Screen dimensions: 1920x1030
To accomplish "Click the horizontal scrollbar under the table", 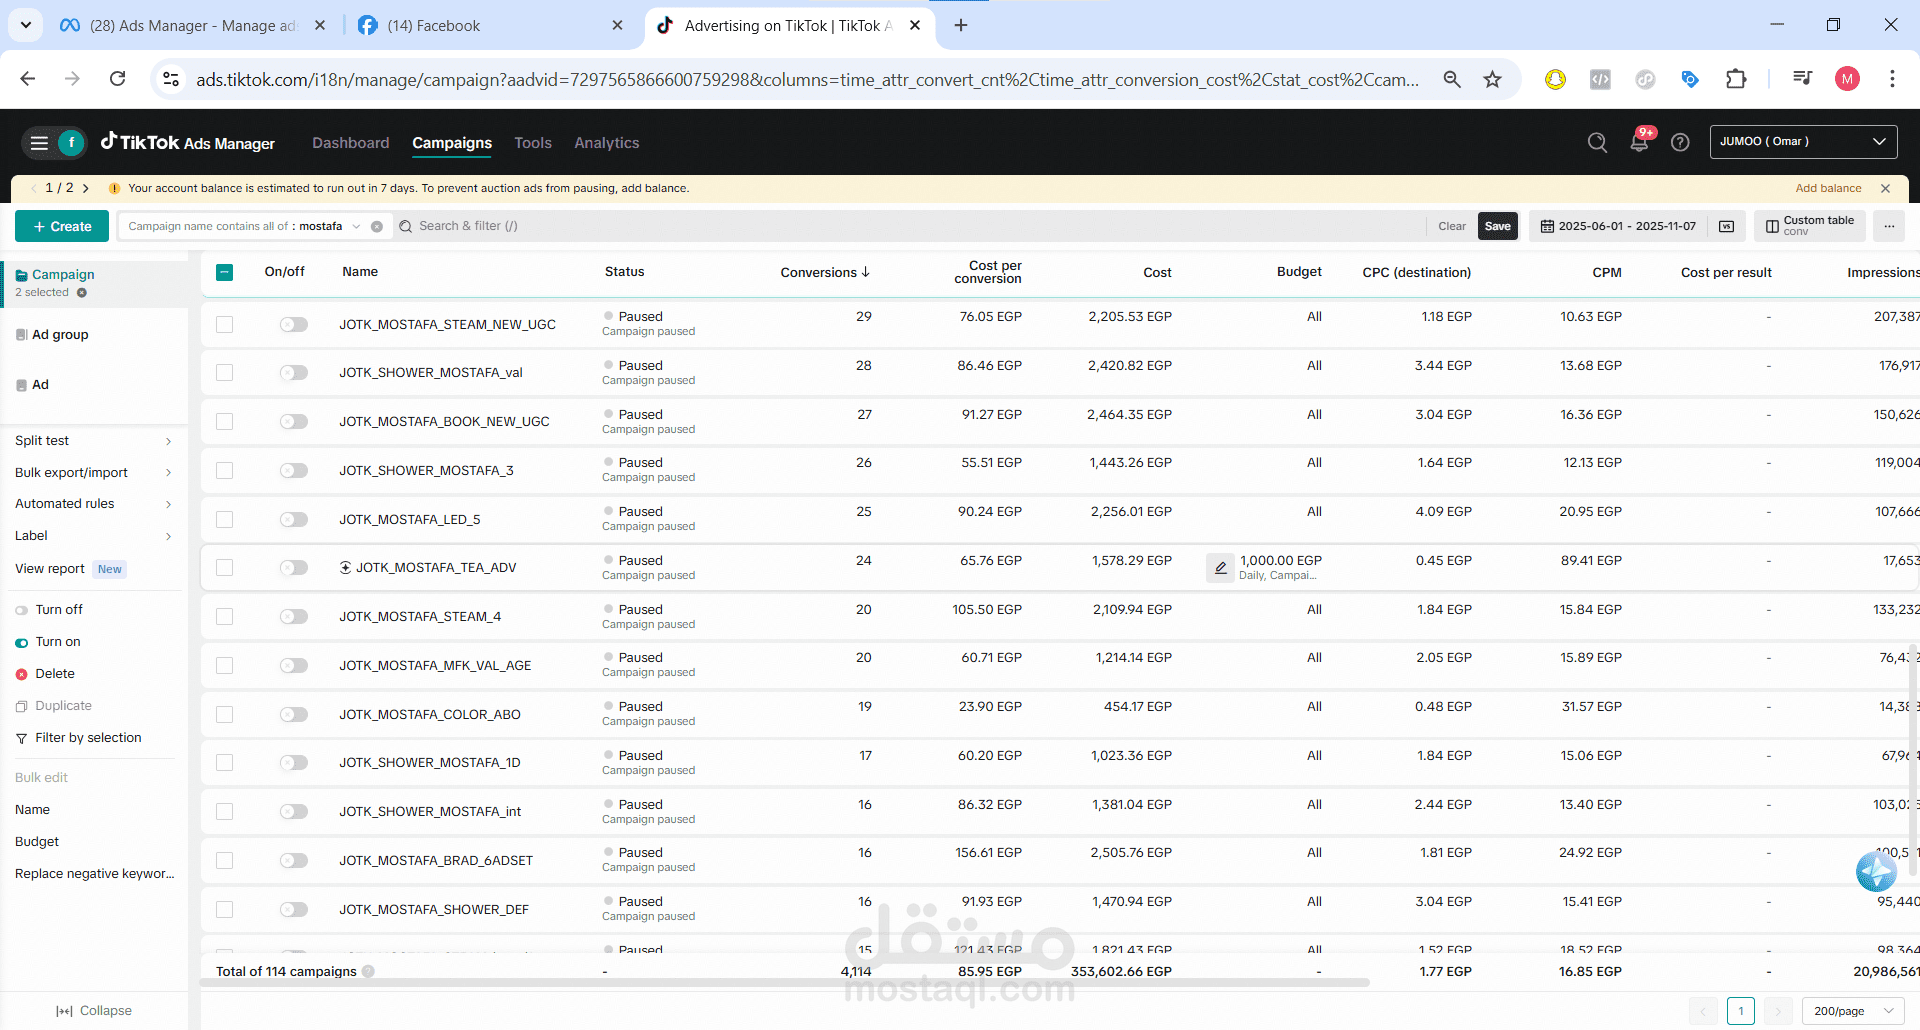I will point(785,983).
